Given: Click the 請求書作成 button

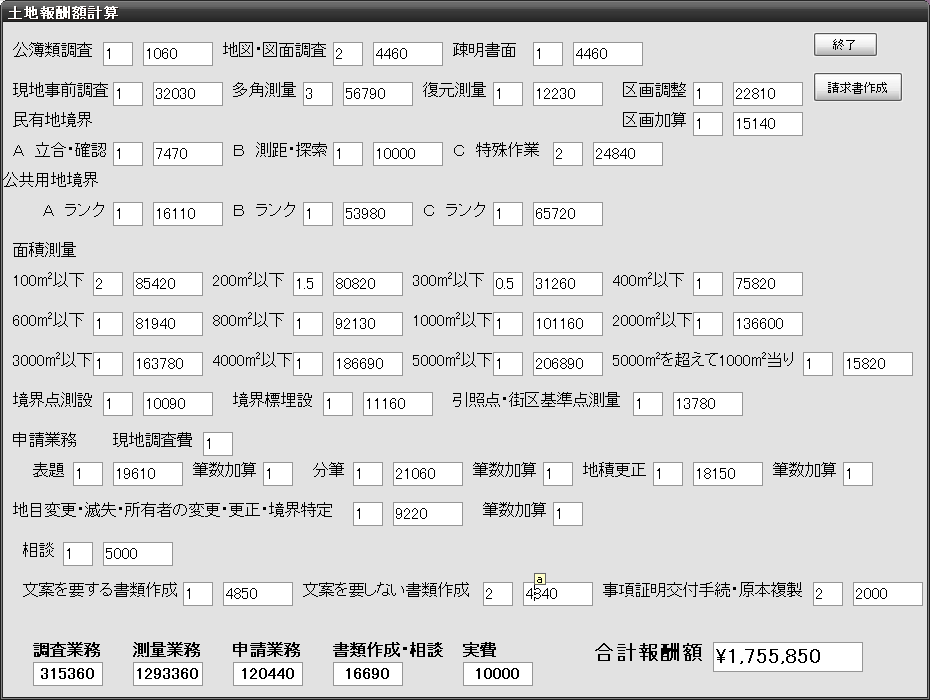Looking at the screenshot, I should click(x=857, y=88).
